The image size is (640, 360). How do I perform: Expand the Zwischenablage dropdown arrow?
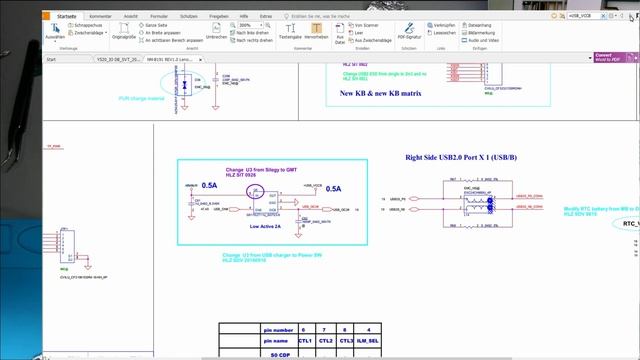[106, 33]
